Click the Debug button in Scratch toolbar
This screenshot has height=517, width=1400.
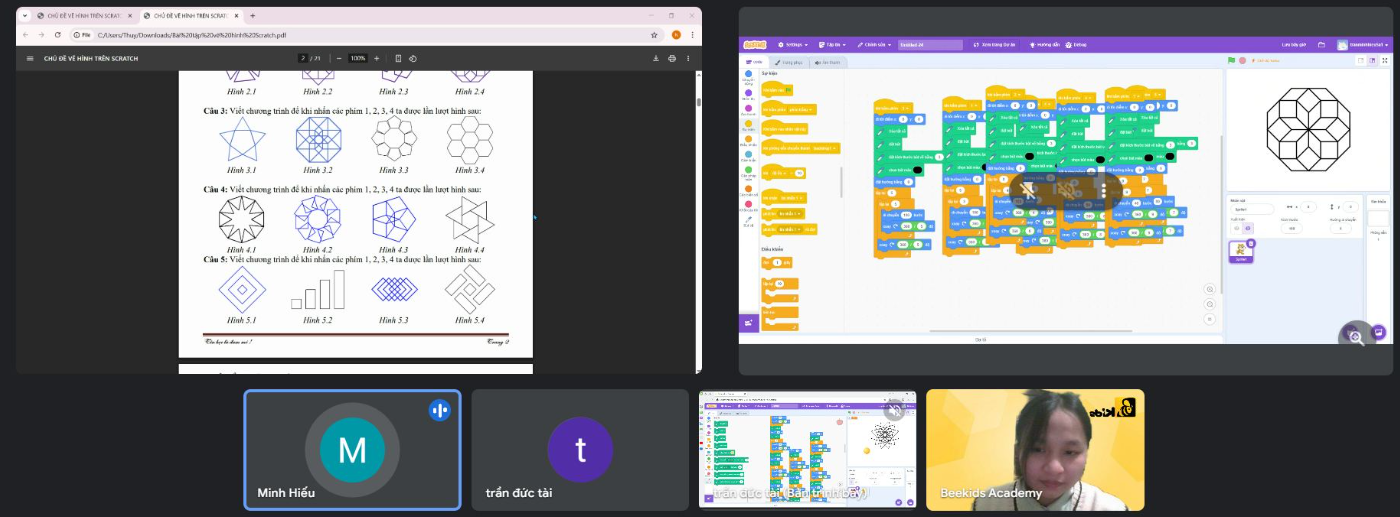1076,44
